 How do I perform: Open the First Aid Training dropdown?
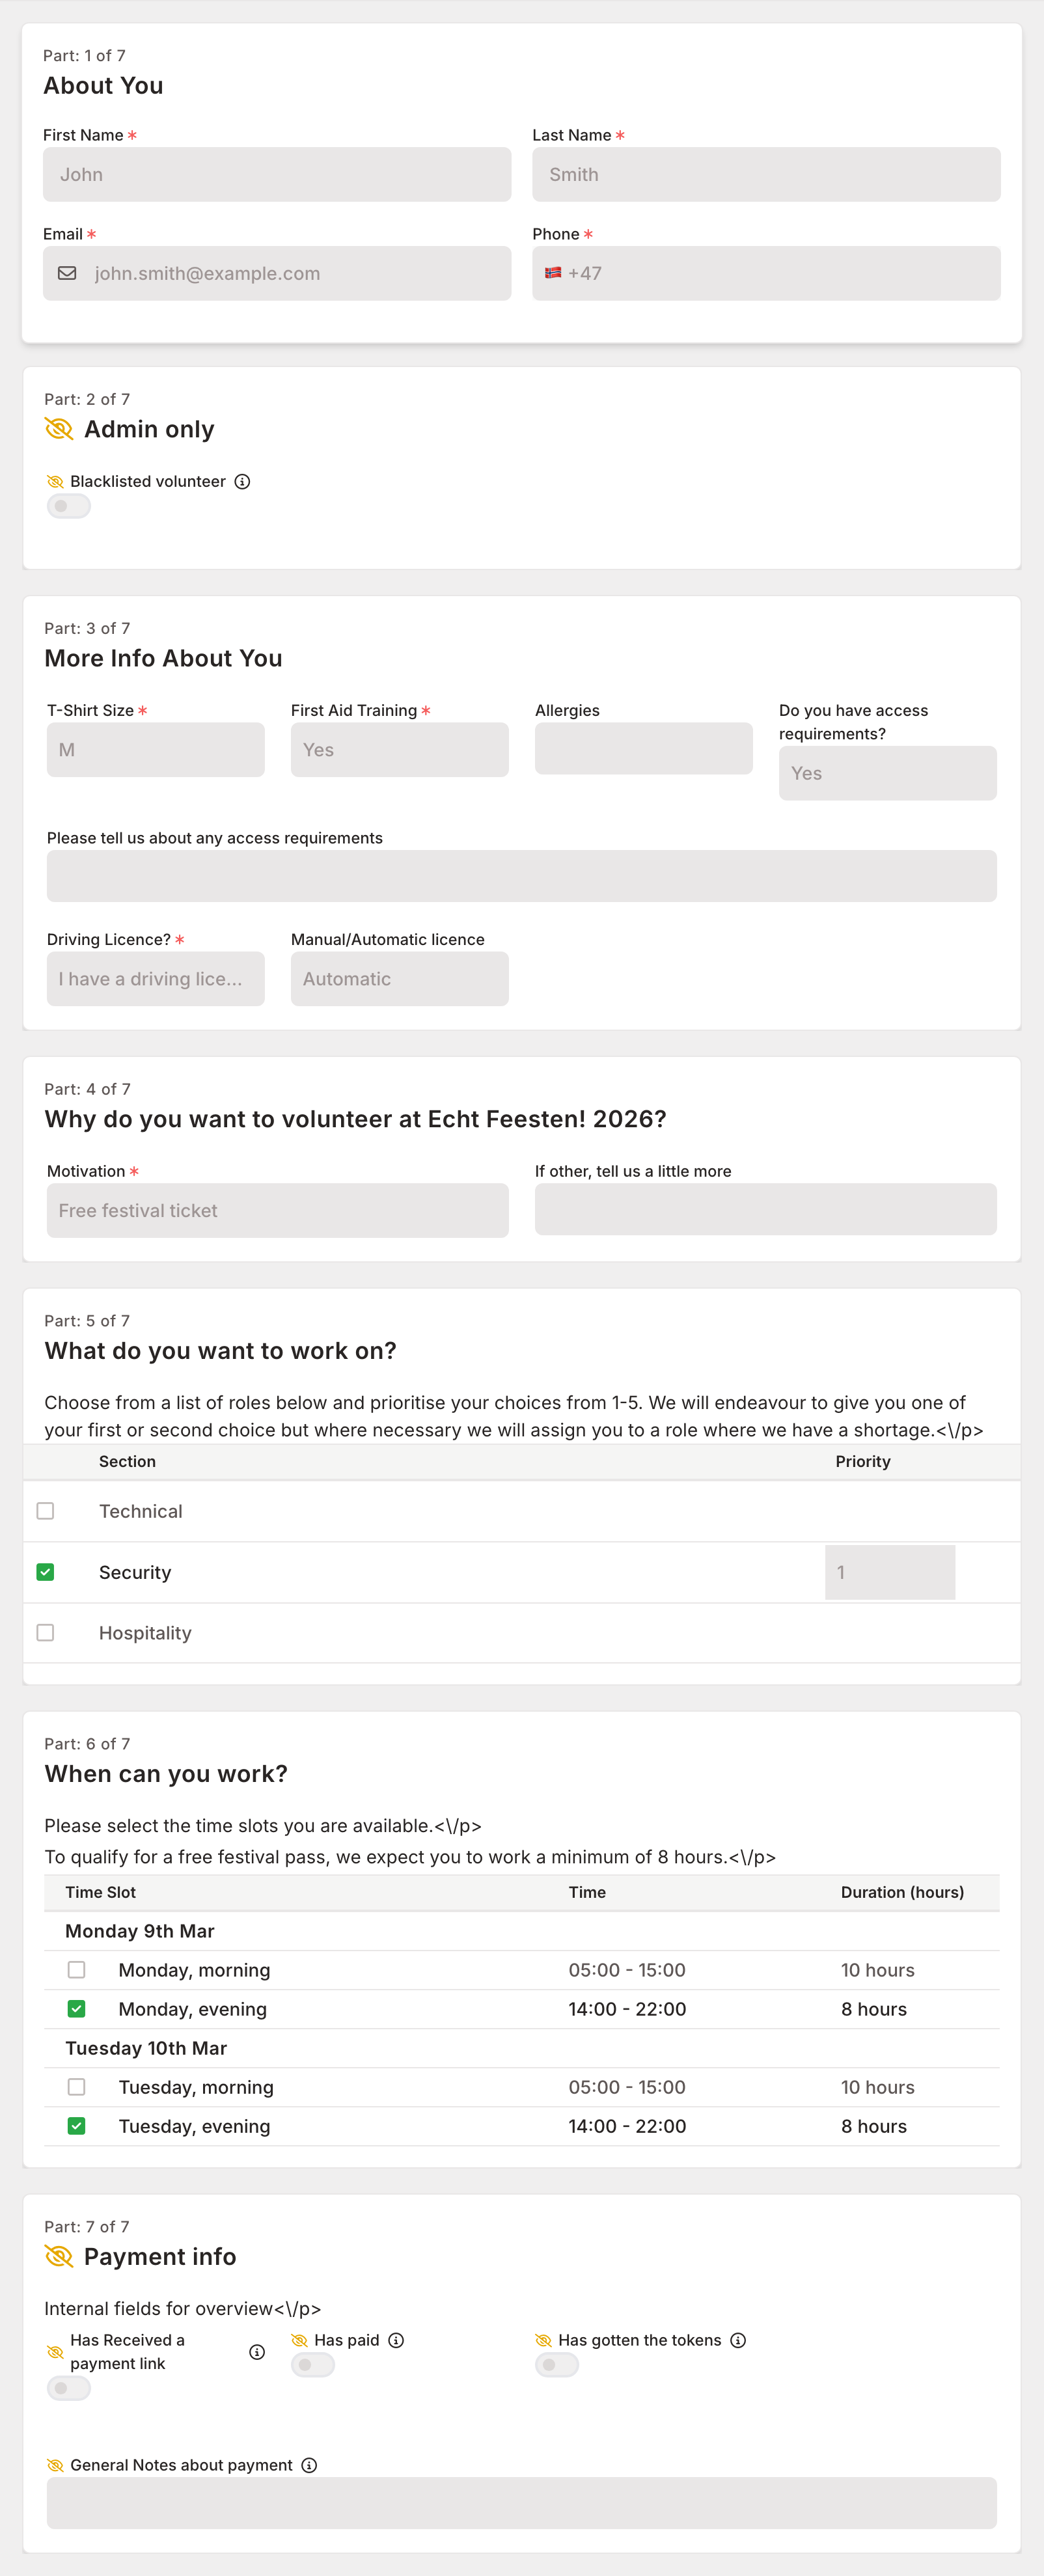(x=399, y=750)
